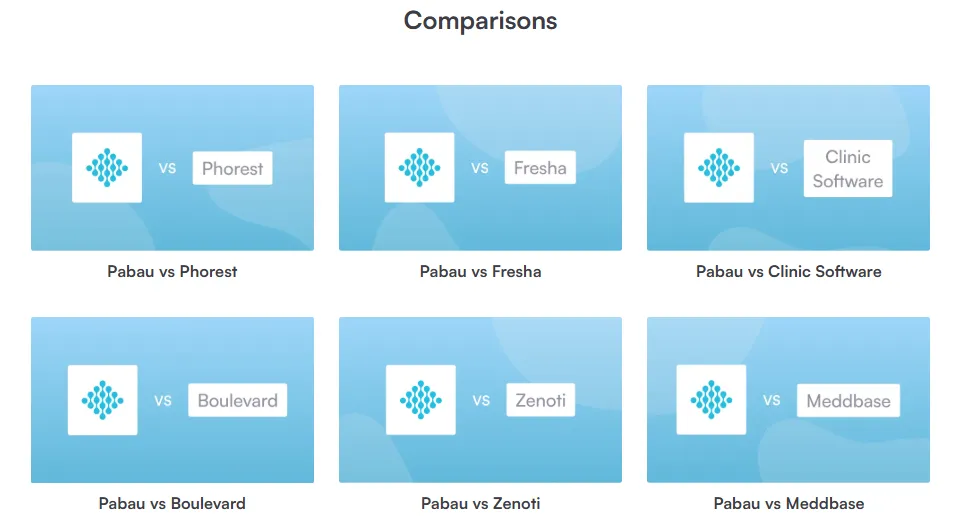The height and width of the screenshot is (532, 960).
Task: Click Pabau logo in the Phorest card
Action: 107,168
